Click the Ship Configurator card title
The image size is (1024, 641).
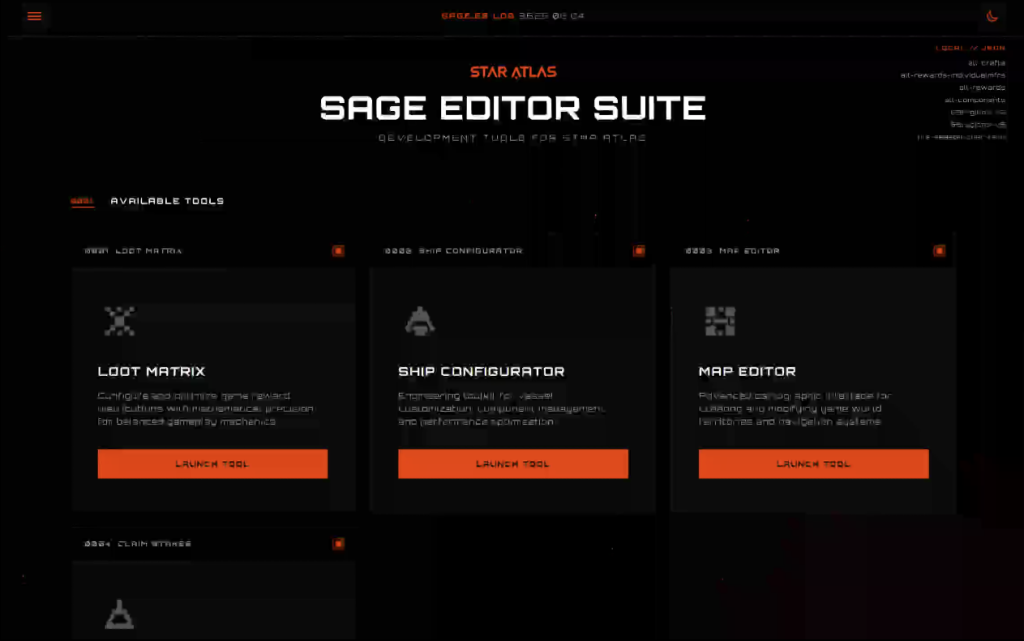(481, 372)
